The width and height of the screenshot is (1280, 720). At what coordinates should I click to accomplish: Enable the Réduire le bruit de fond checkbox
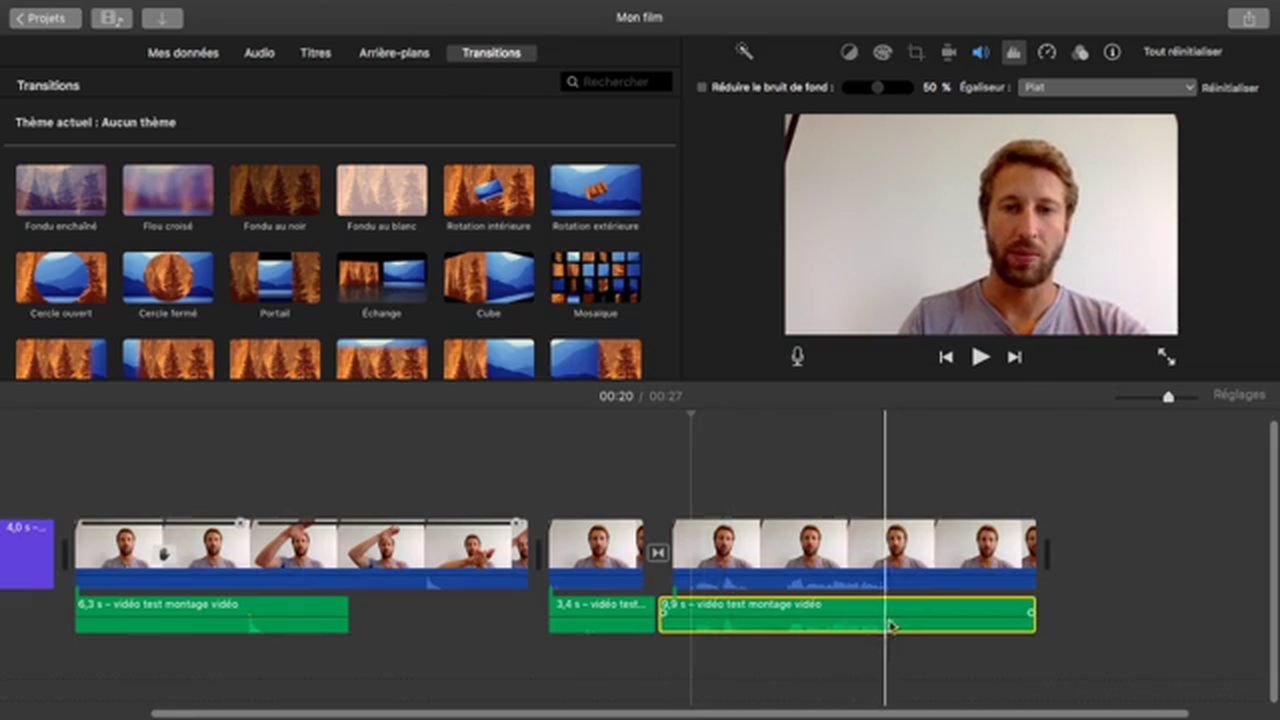(x=702, y=88)
